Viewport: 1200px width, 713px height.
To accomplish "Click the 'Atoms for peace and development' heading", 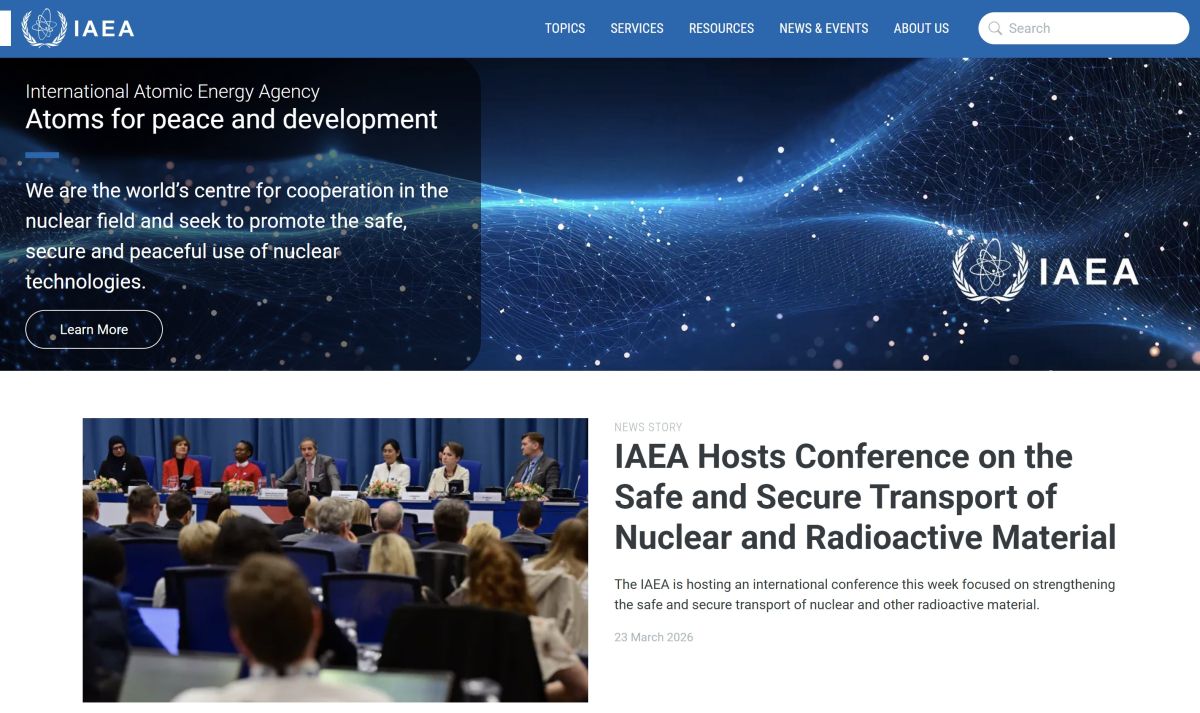I will (232, 119).
